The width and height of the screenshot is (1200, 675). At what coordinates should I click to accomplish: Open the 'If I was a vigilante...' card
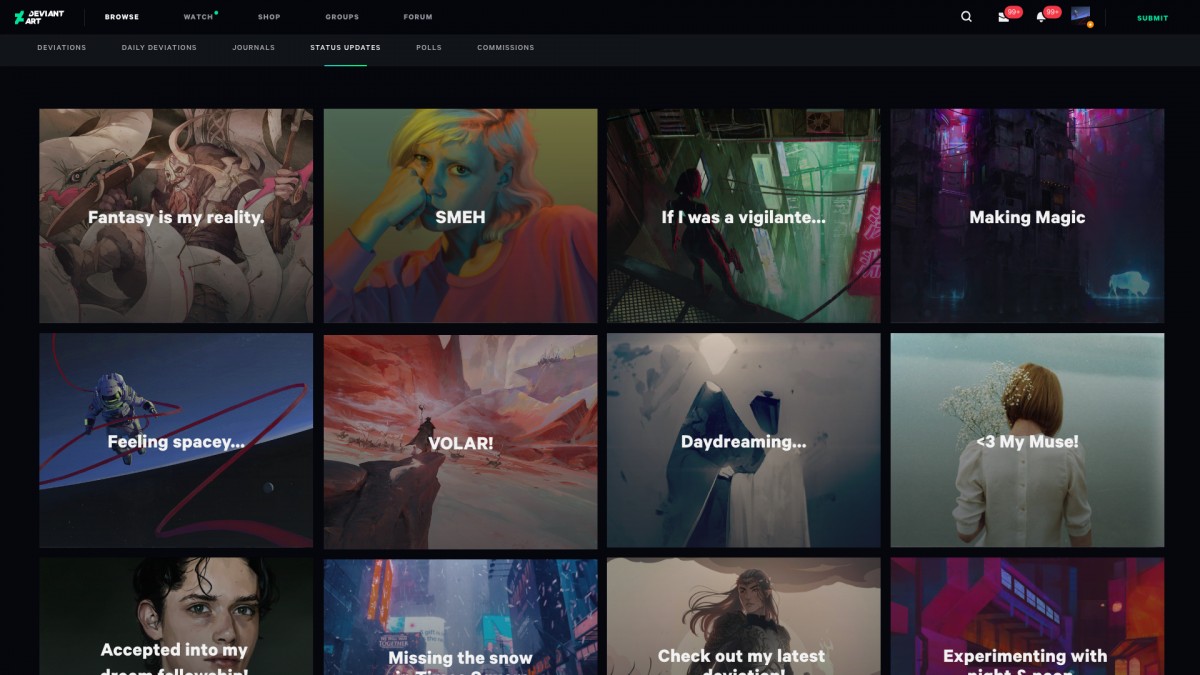click(x=744, y=216)
